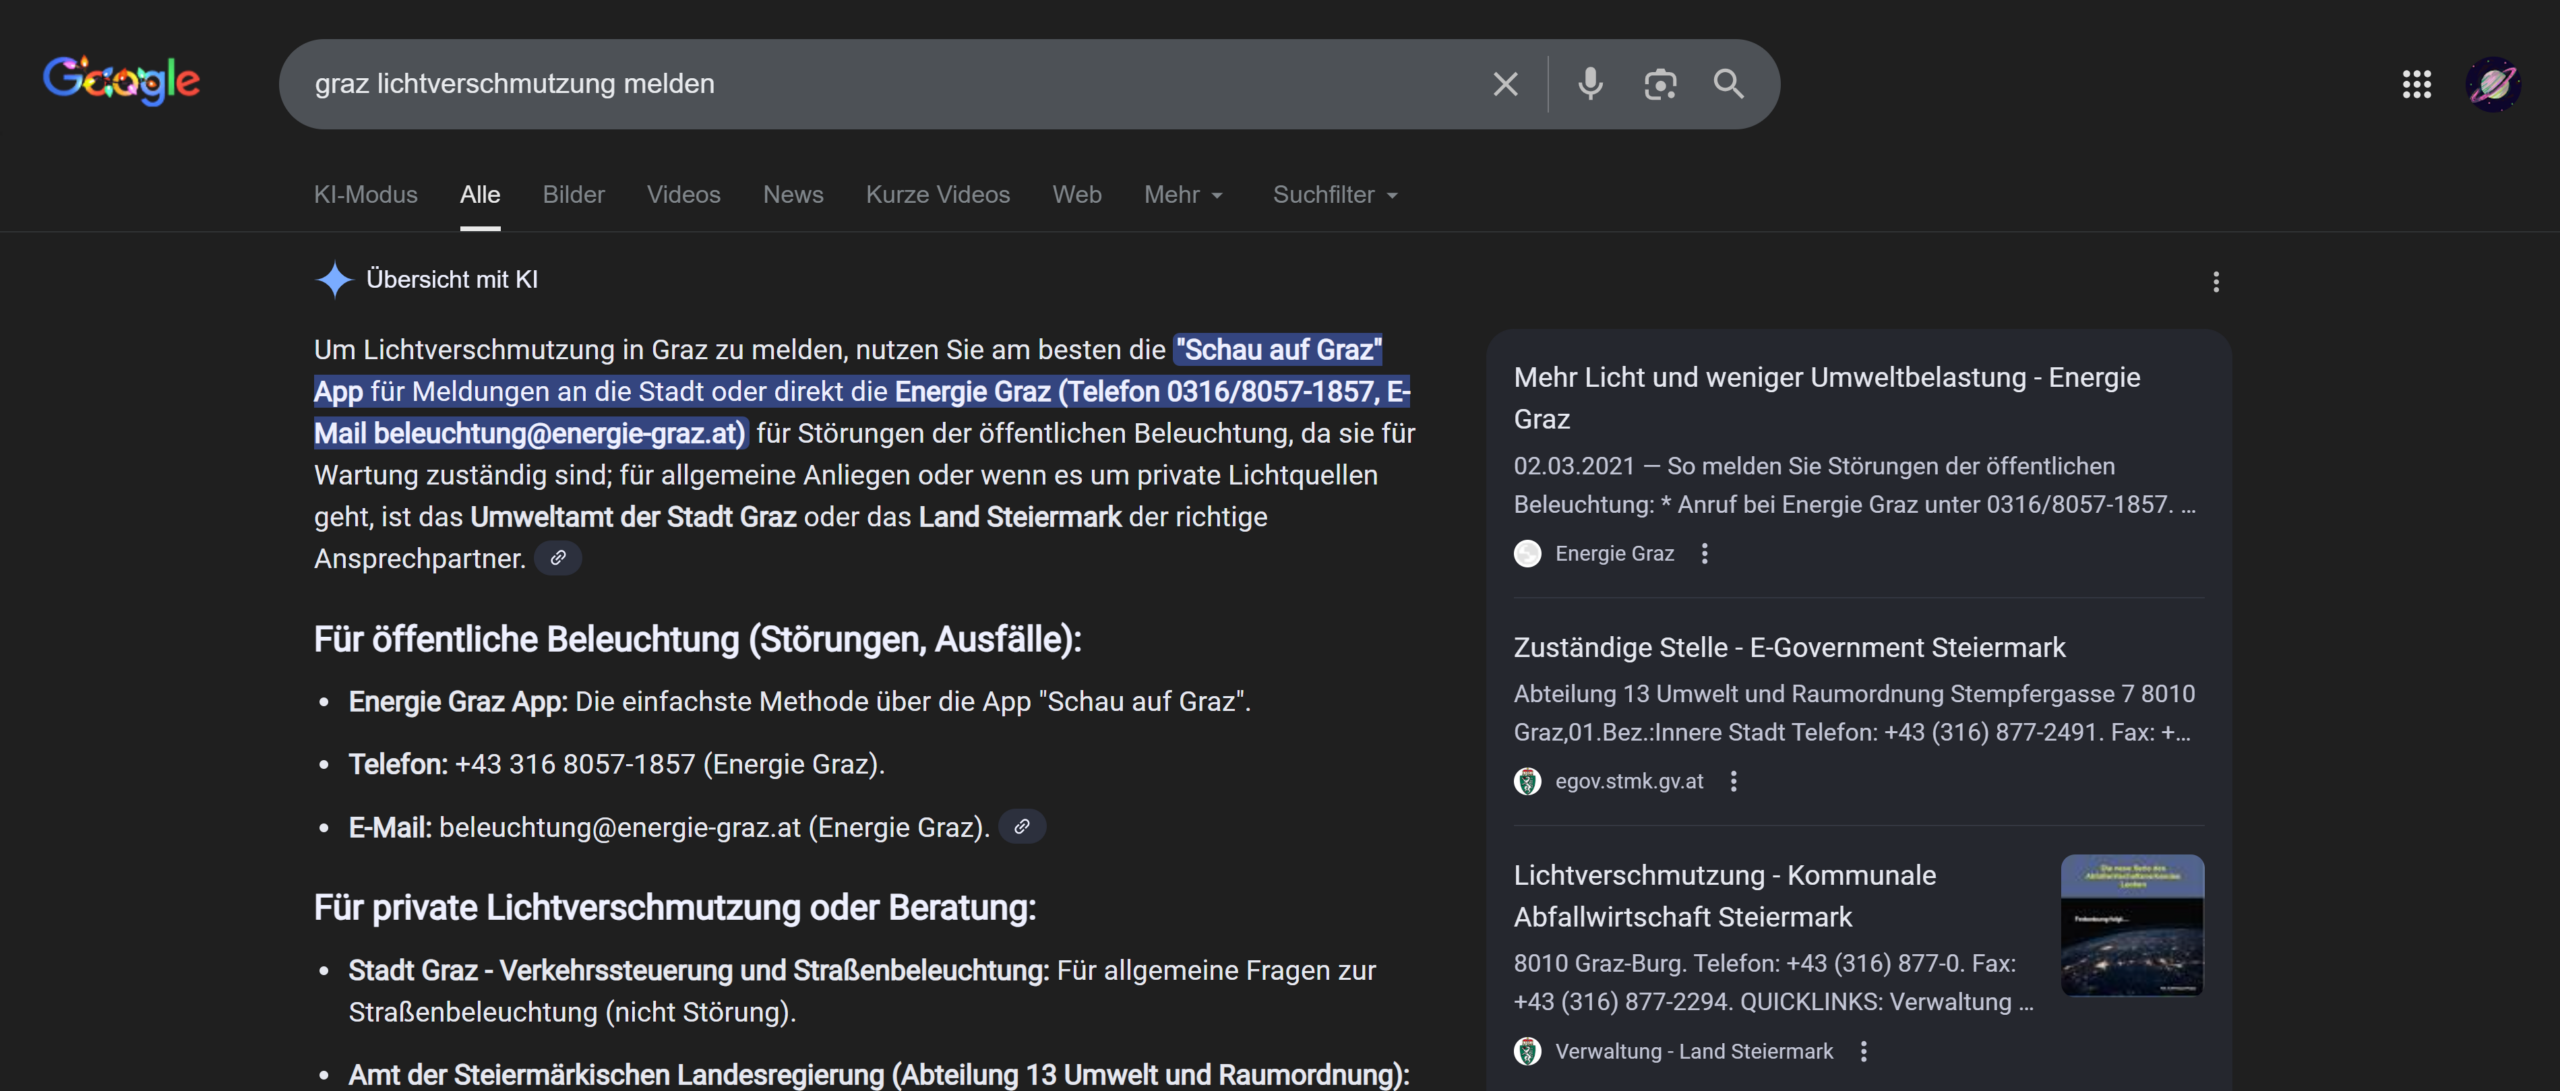
Task: Click the magnifying glass search icon
Action: (x=1728, y=84)
